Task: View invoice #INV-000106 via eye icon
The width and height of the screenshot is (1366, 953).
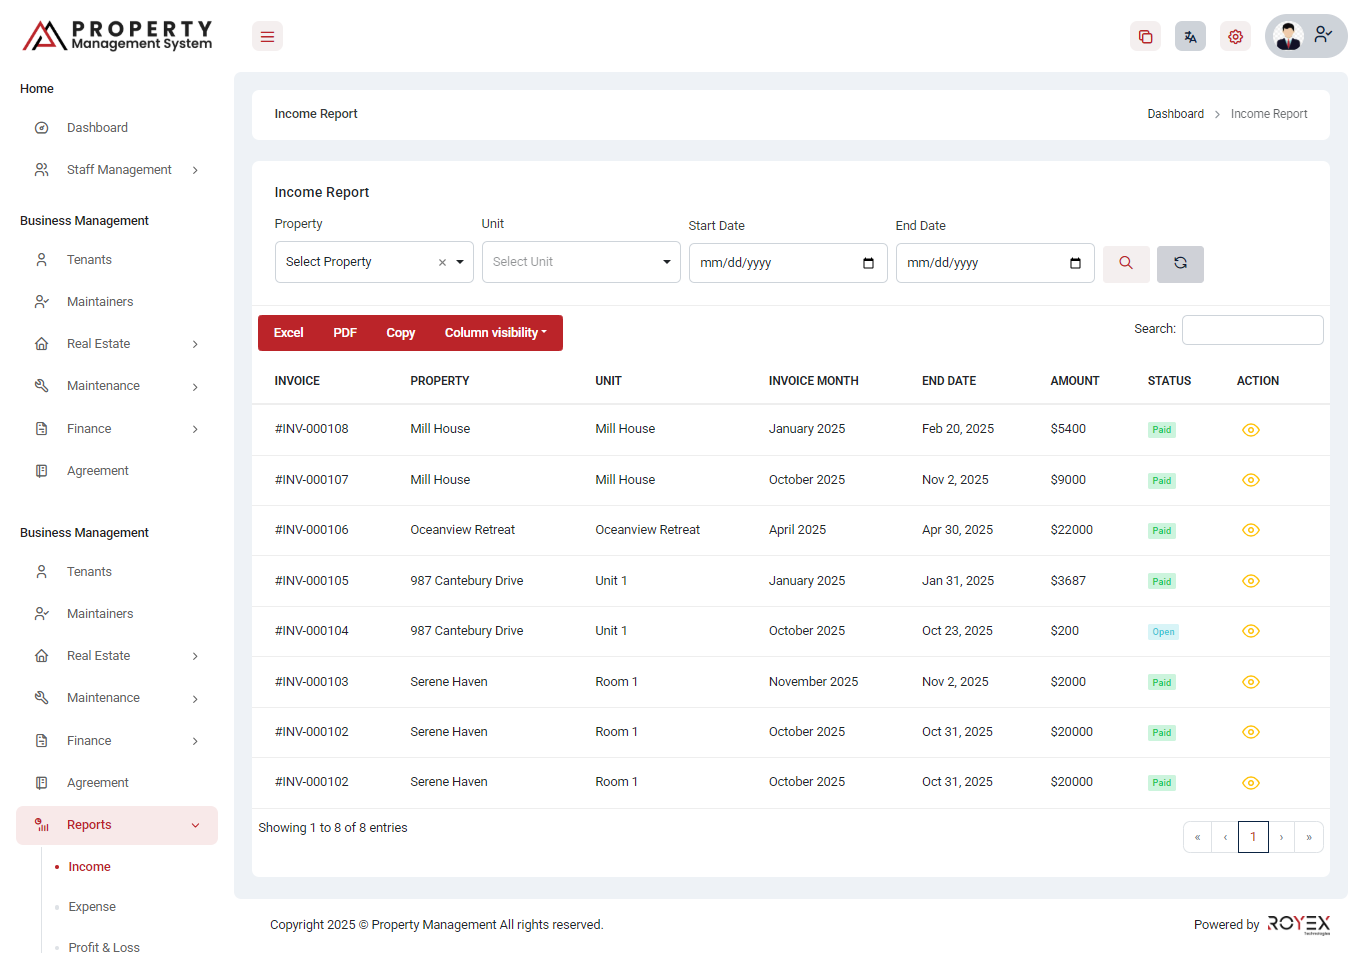Action: point(1250,530)
